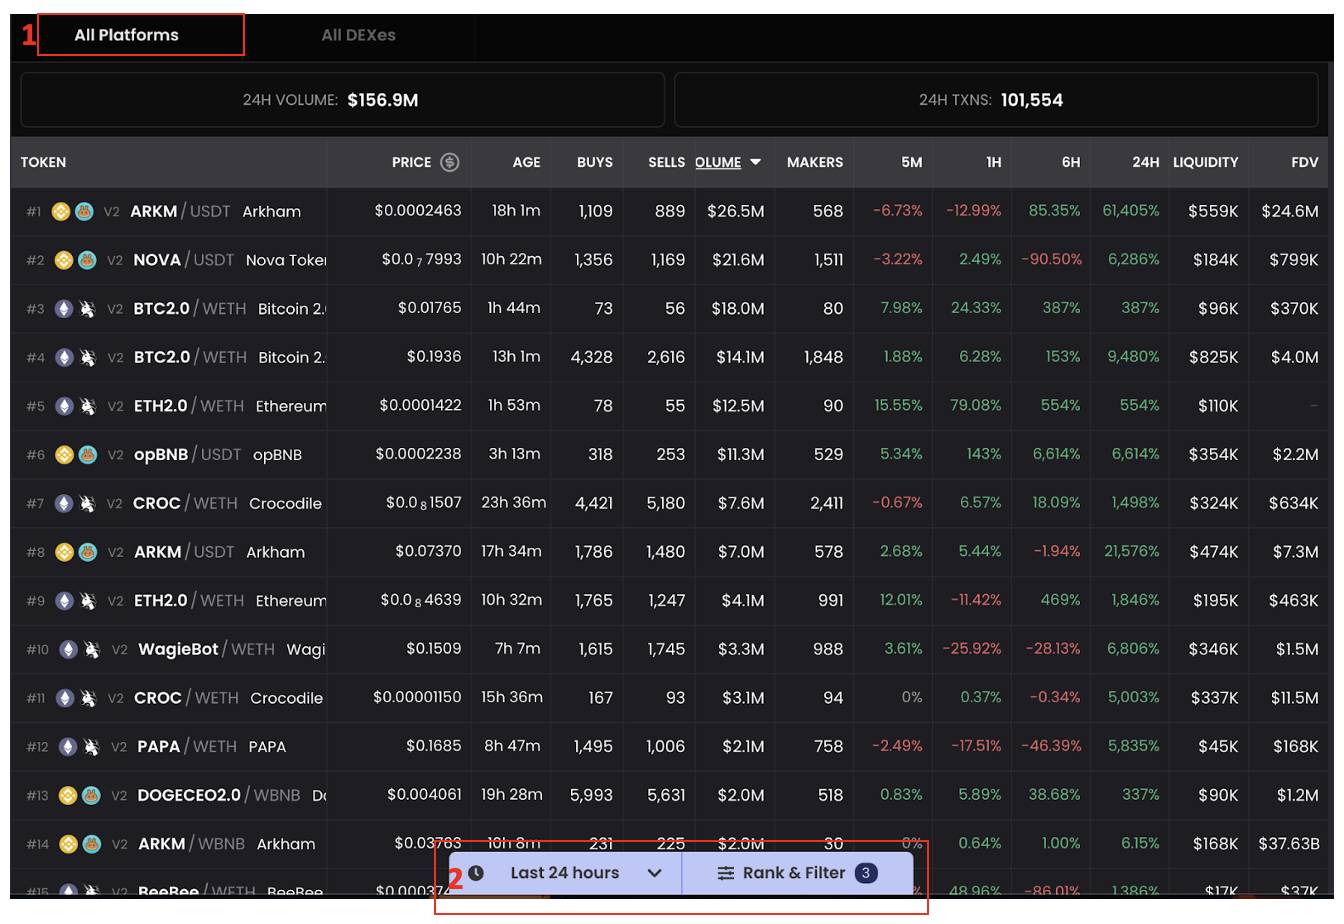Open the WagieBot/WETH pair row
Screen dimensions: 1344x924
pos(670,650)
